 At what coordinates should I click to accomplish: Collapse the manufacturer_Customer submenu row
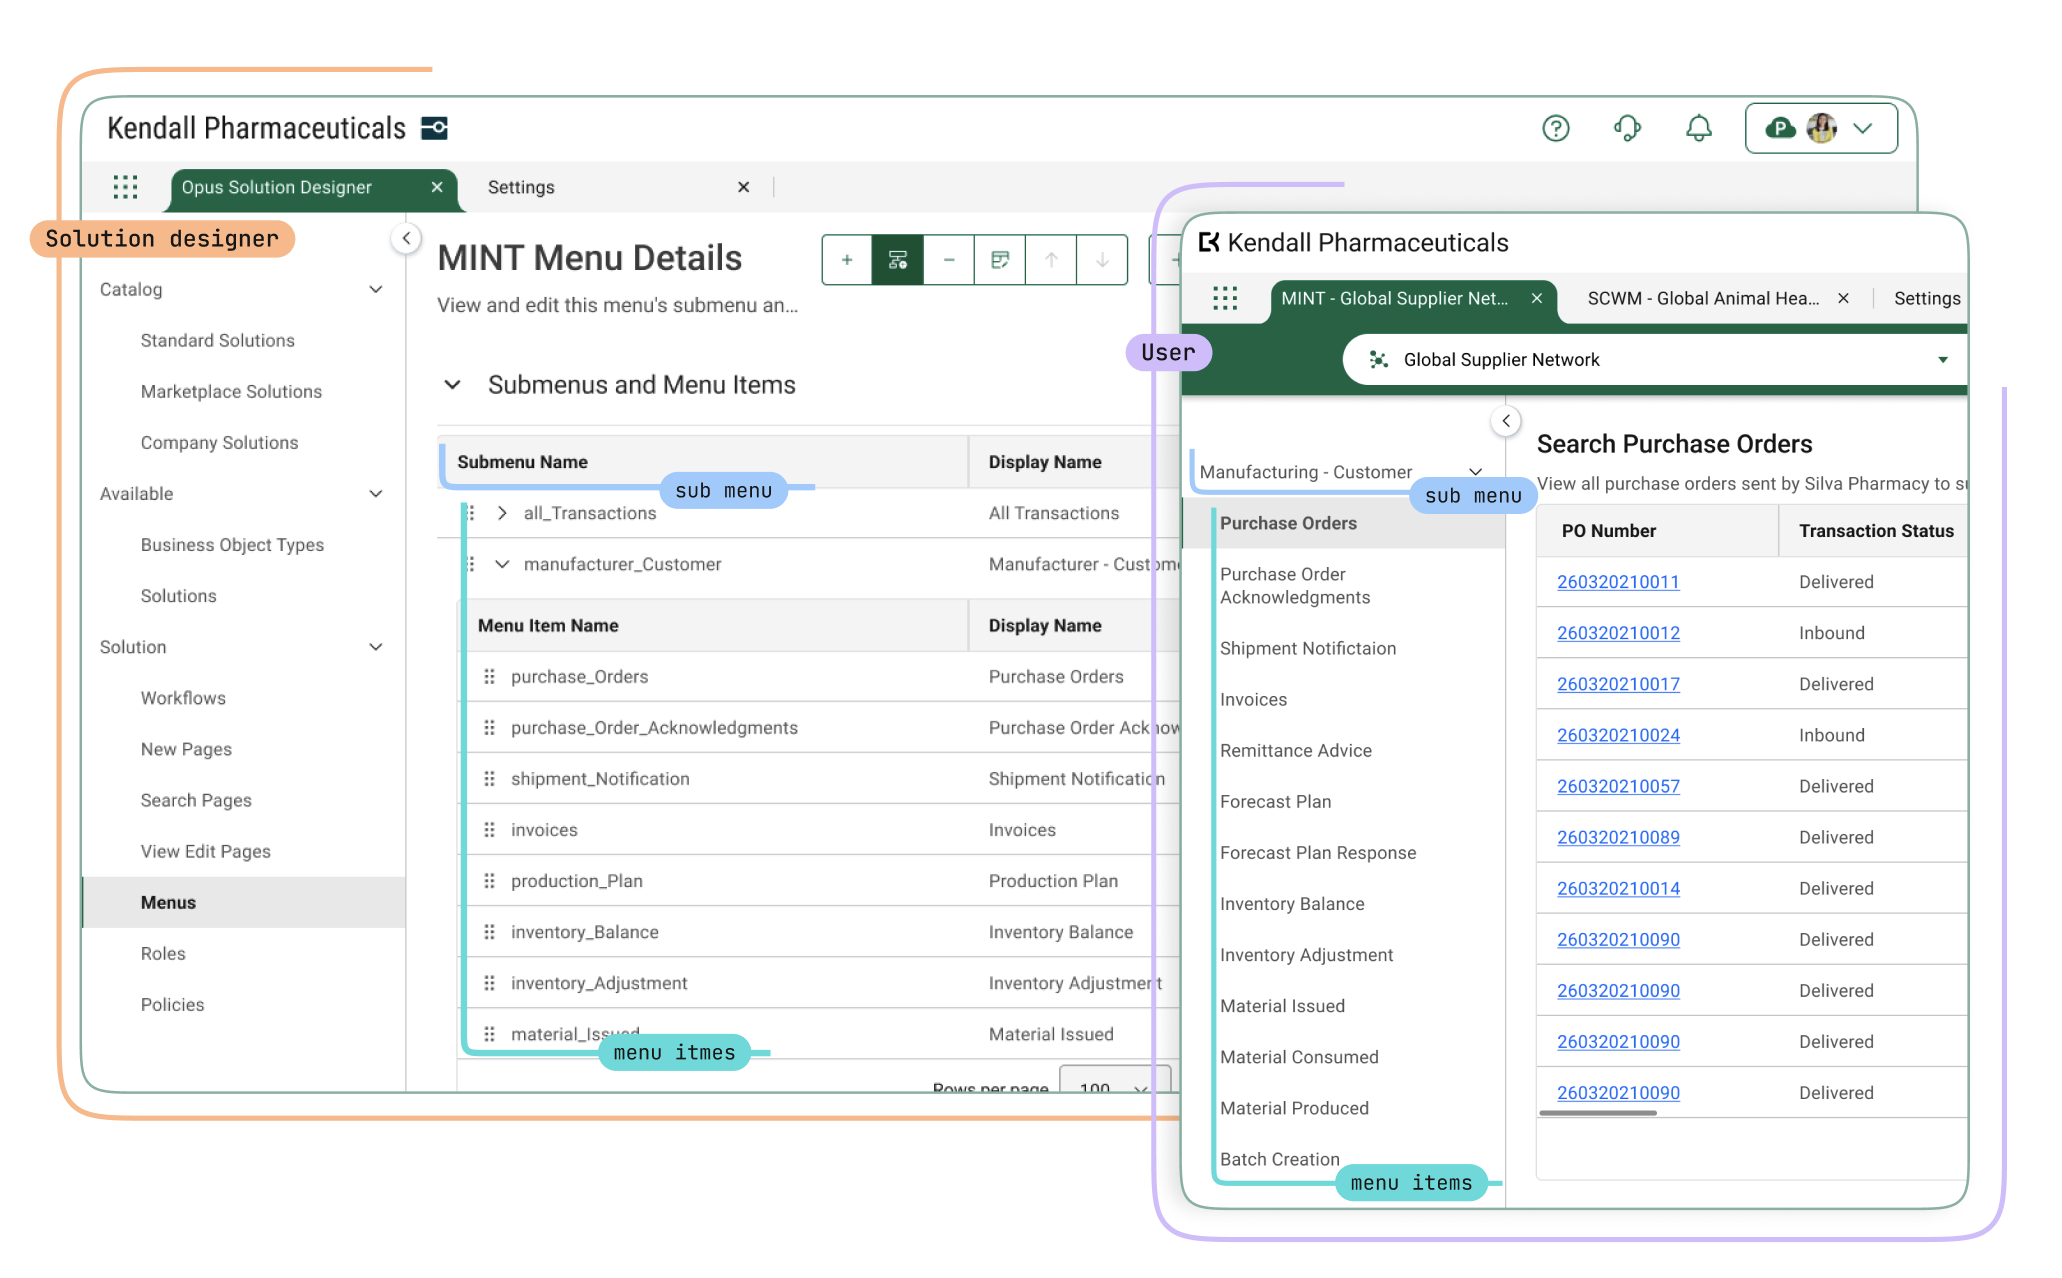502,564
